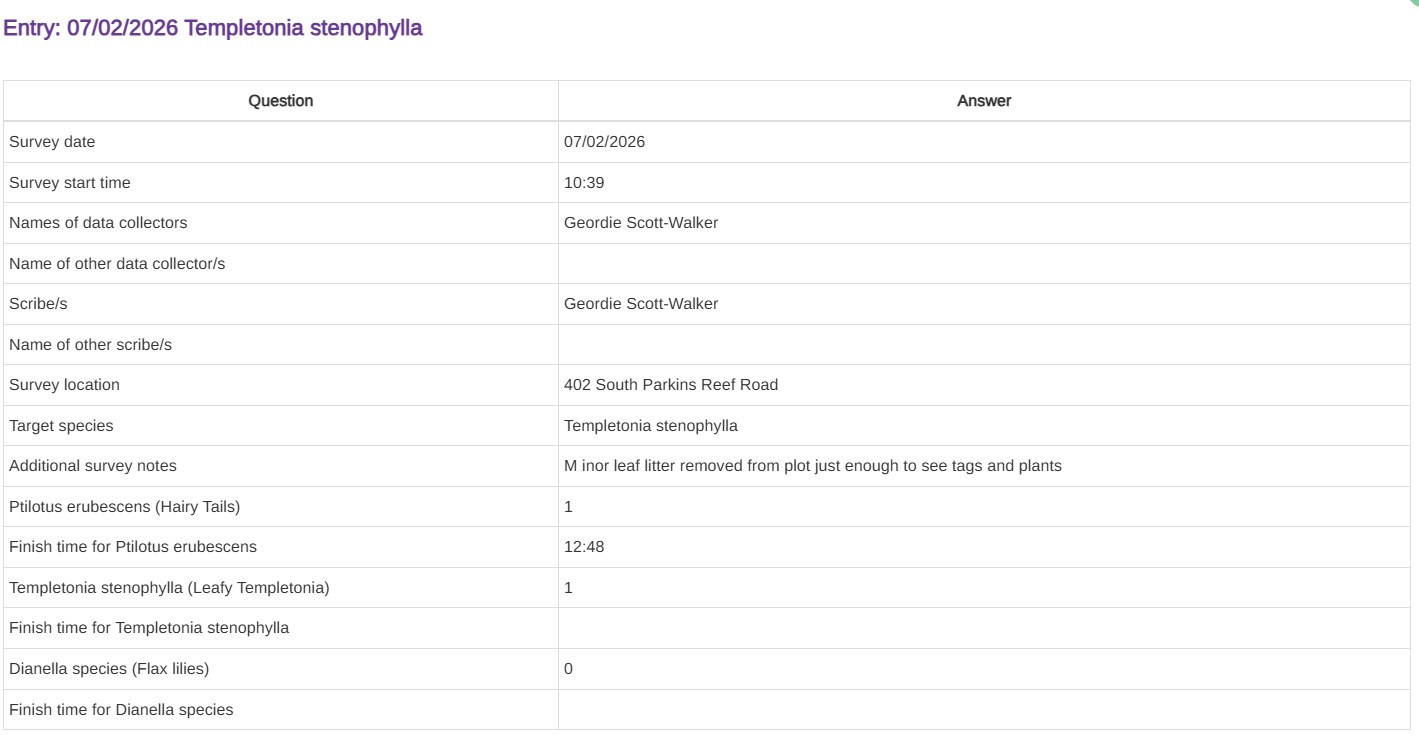Click the Answer column header

click(x=984, y=101)
